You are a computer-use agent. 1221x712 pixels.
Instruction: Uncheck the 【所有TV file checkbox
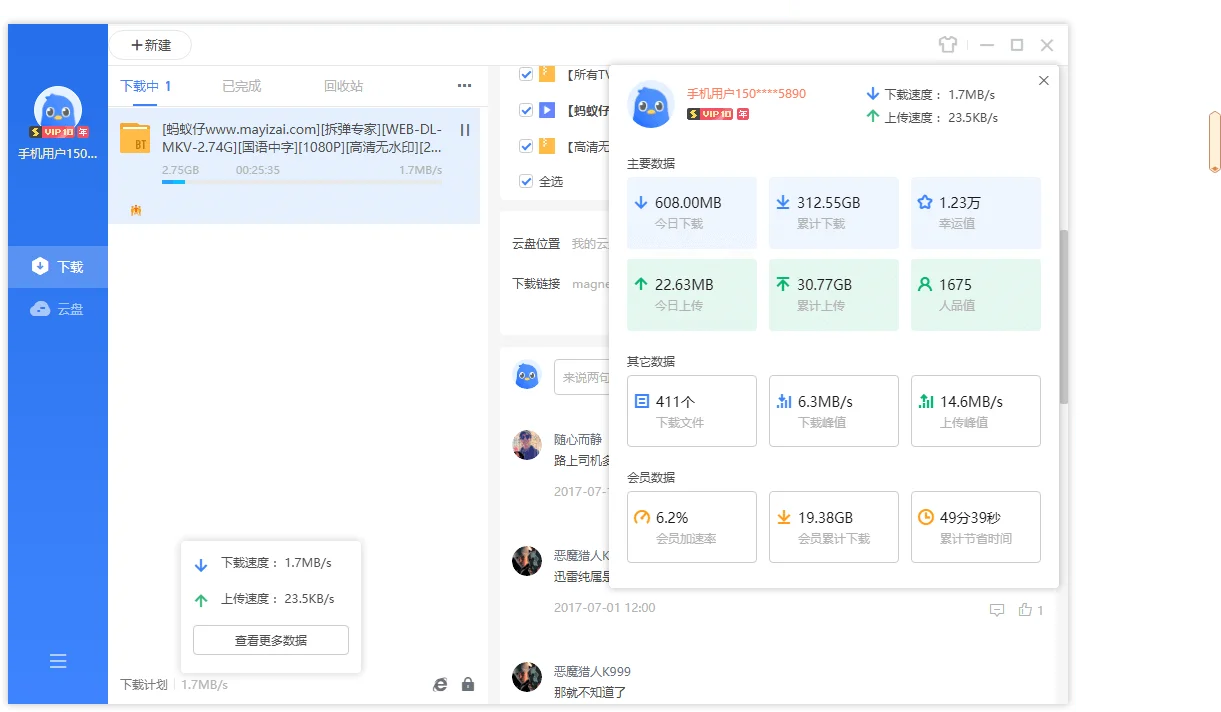(525, 73)
